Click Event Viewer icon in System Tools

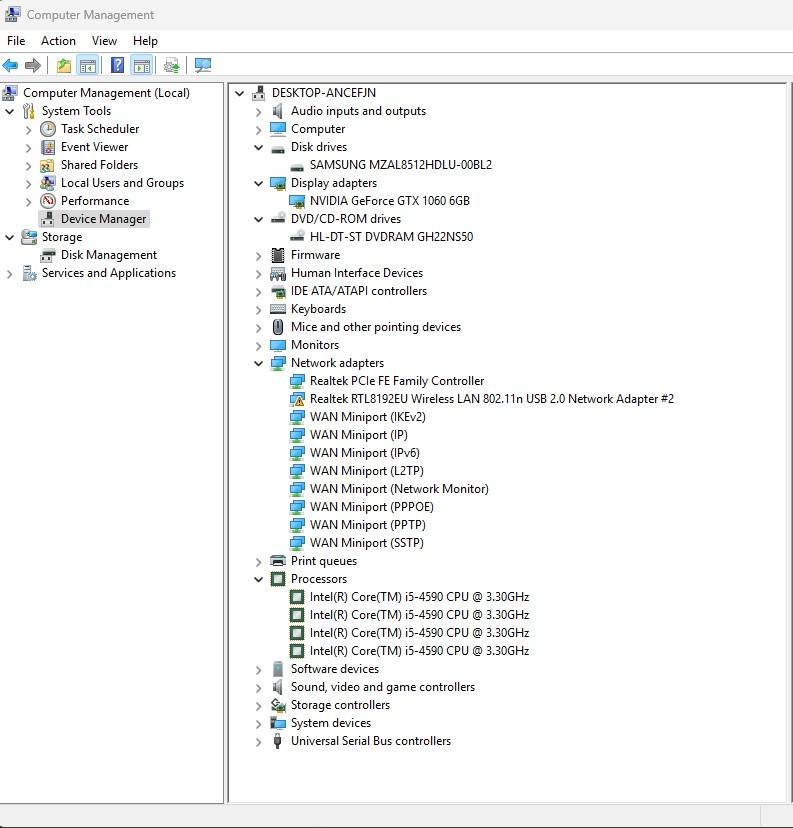[48, 147]
